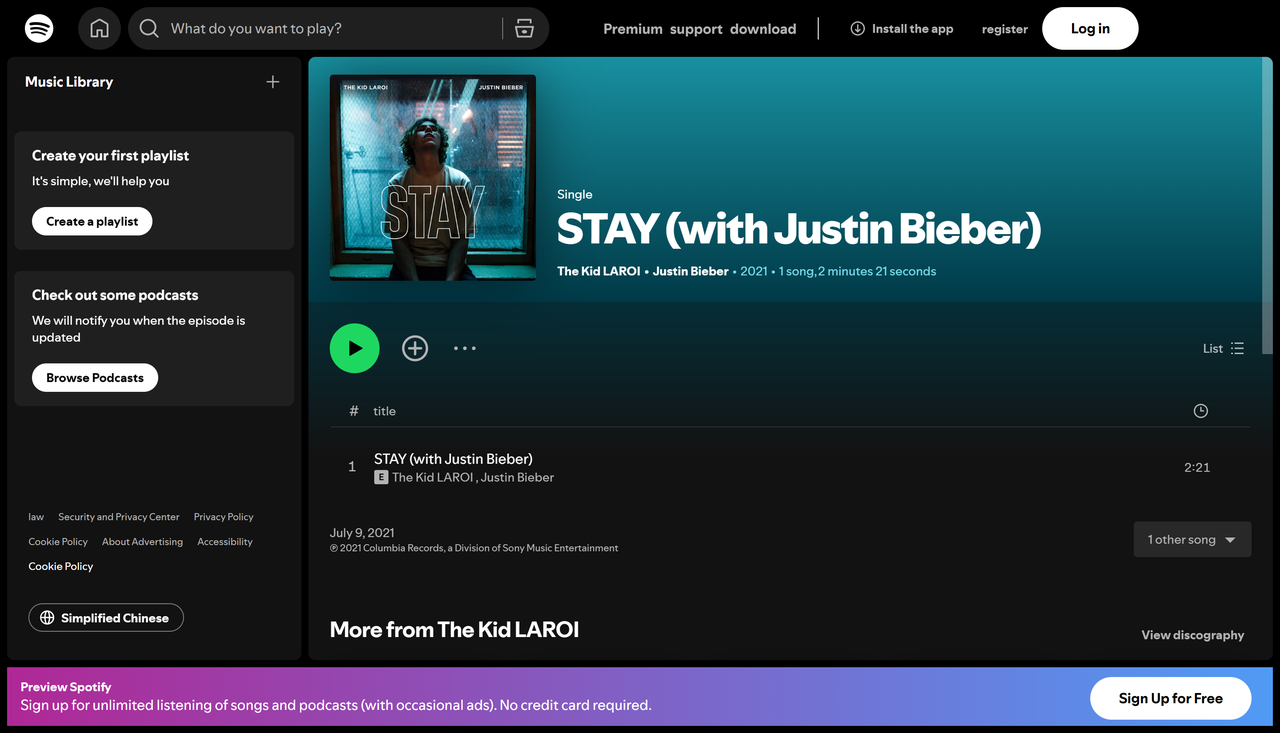Start playback with the green Play button
The height and width of the screenshot is (733, 1280).
pos(354,348)
